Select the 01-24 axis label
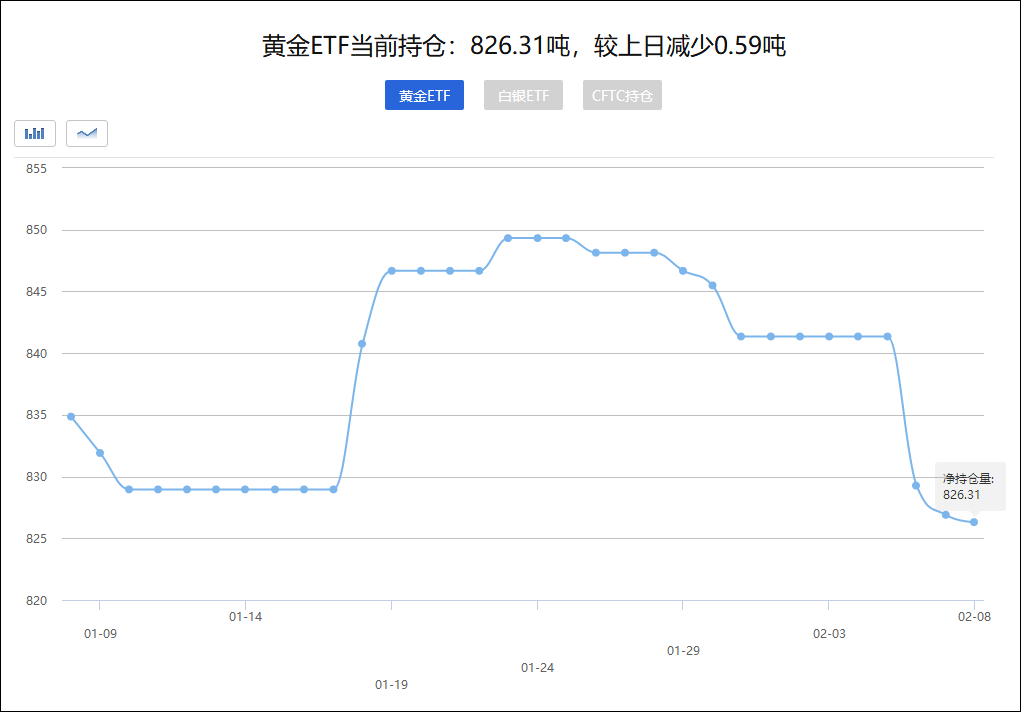 pos(536,667)
